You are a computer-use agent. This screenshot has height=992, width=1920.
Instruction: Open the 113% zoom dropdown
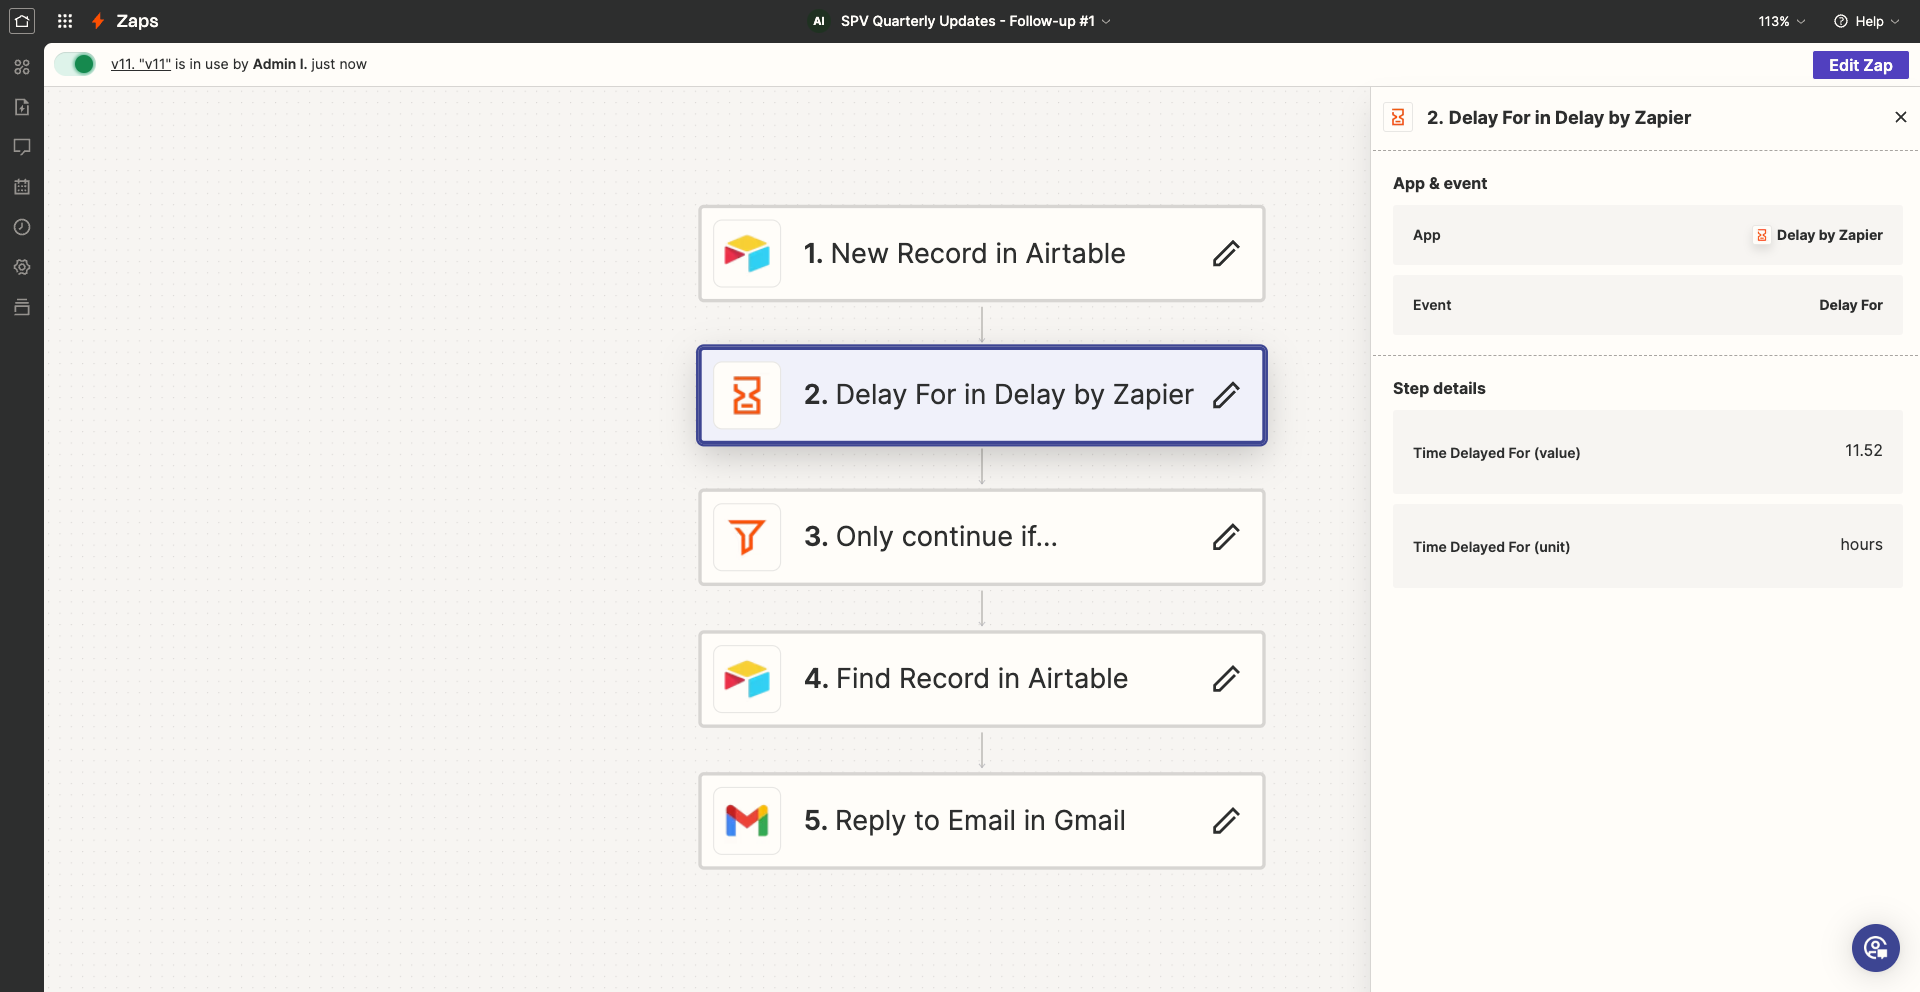(1782, 21)
